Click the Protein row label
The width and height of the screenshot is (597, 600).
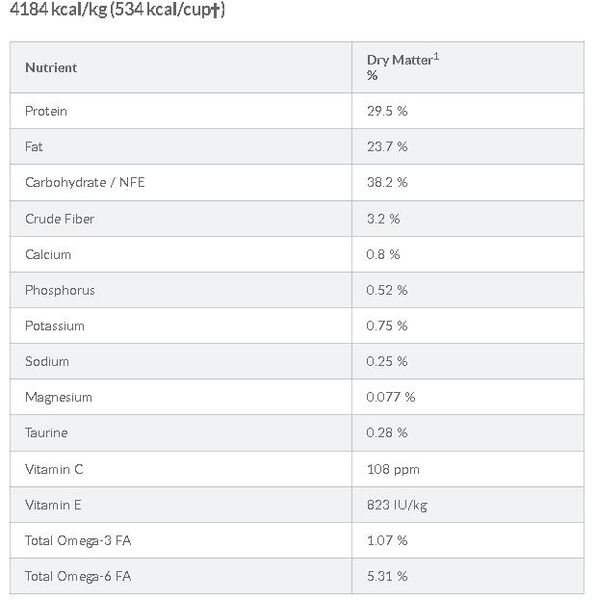click(x=46, y=111)
